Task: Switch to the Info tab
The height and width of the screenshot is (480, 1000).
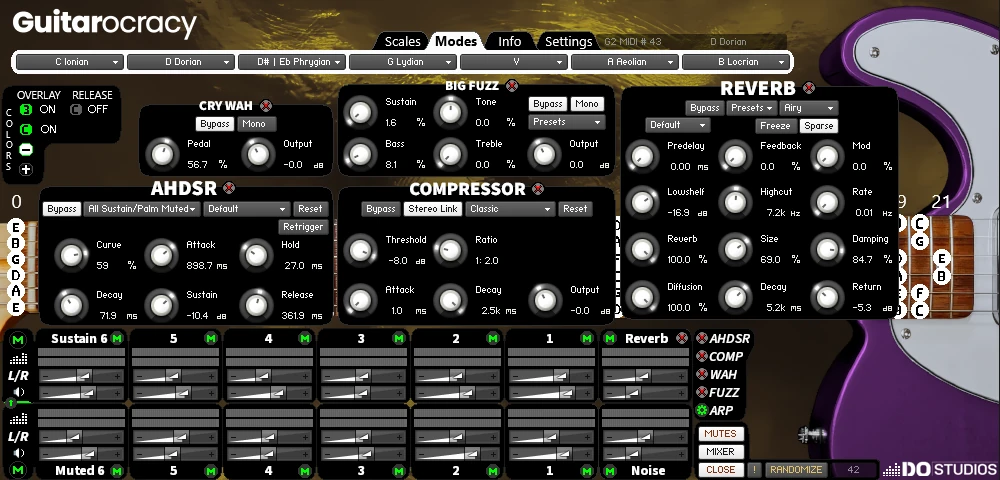Action: click(509, 41)
